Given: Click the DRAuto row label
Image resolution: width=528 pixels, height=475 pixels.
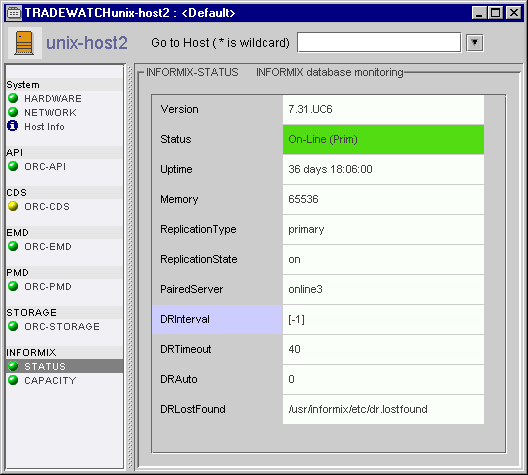Looking at the screenshot, I should coord(178,379).
